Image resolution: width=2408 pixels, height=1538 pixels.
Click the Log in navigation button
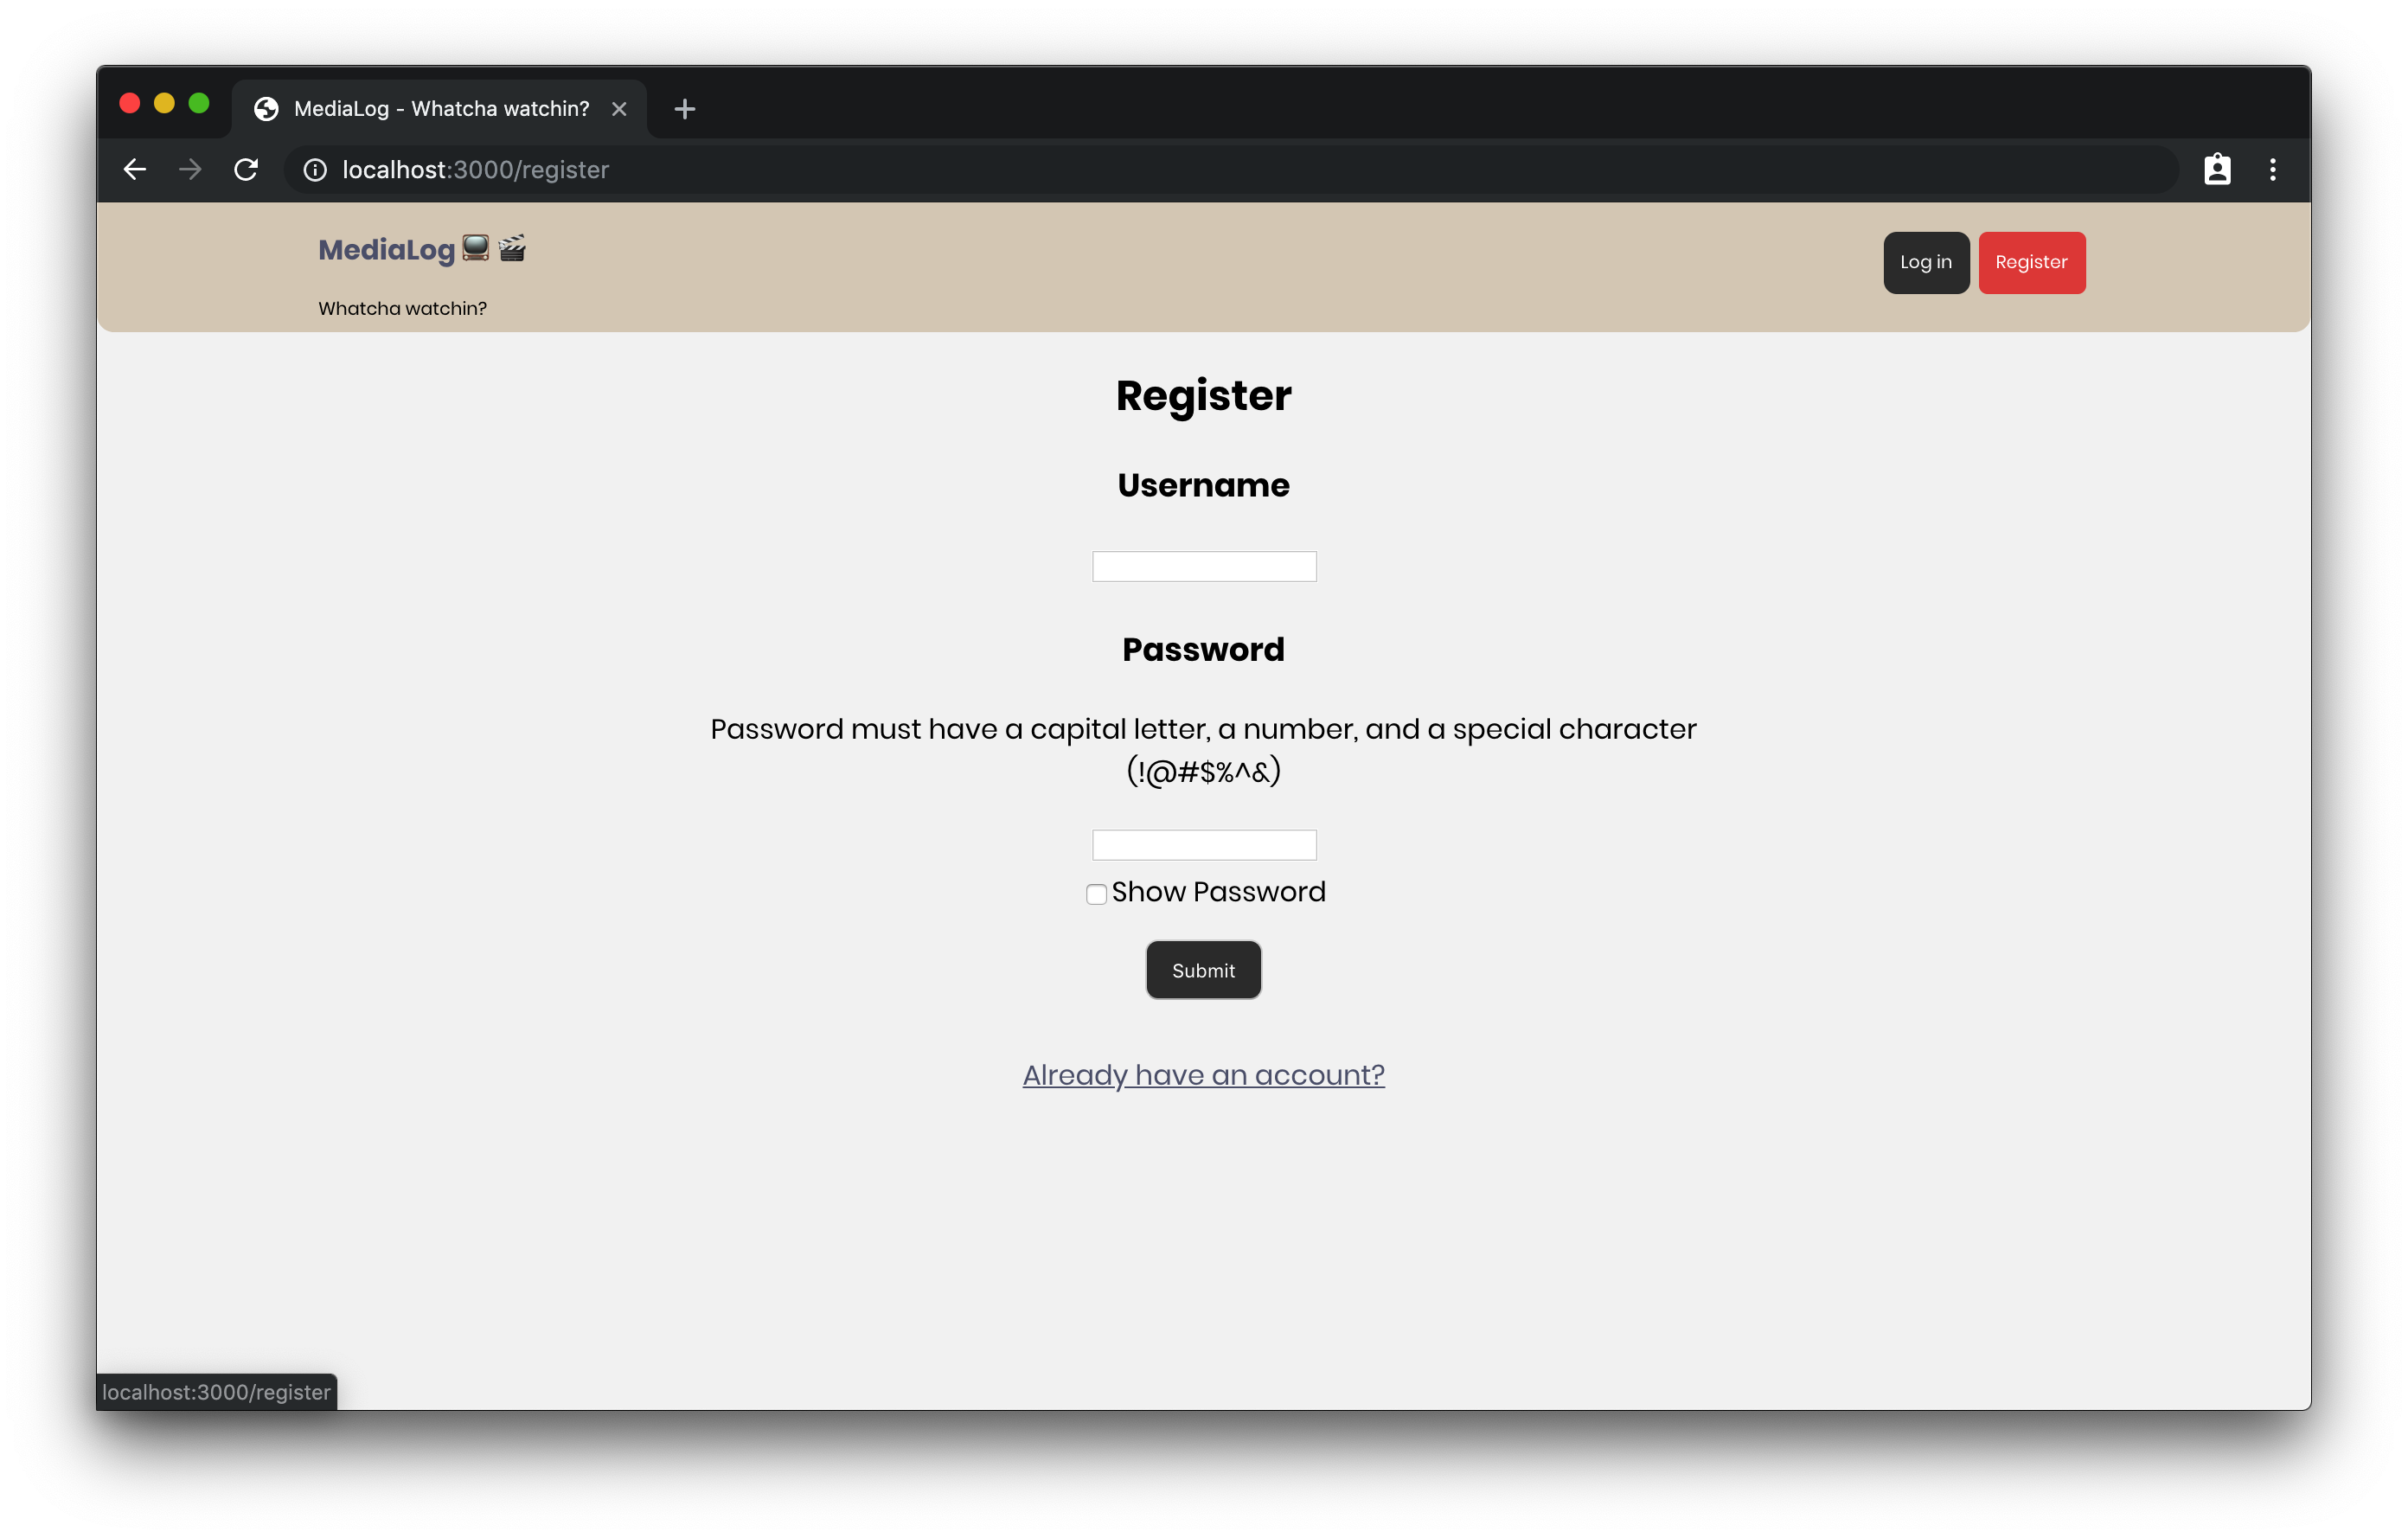[x=1925, y=261]
